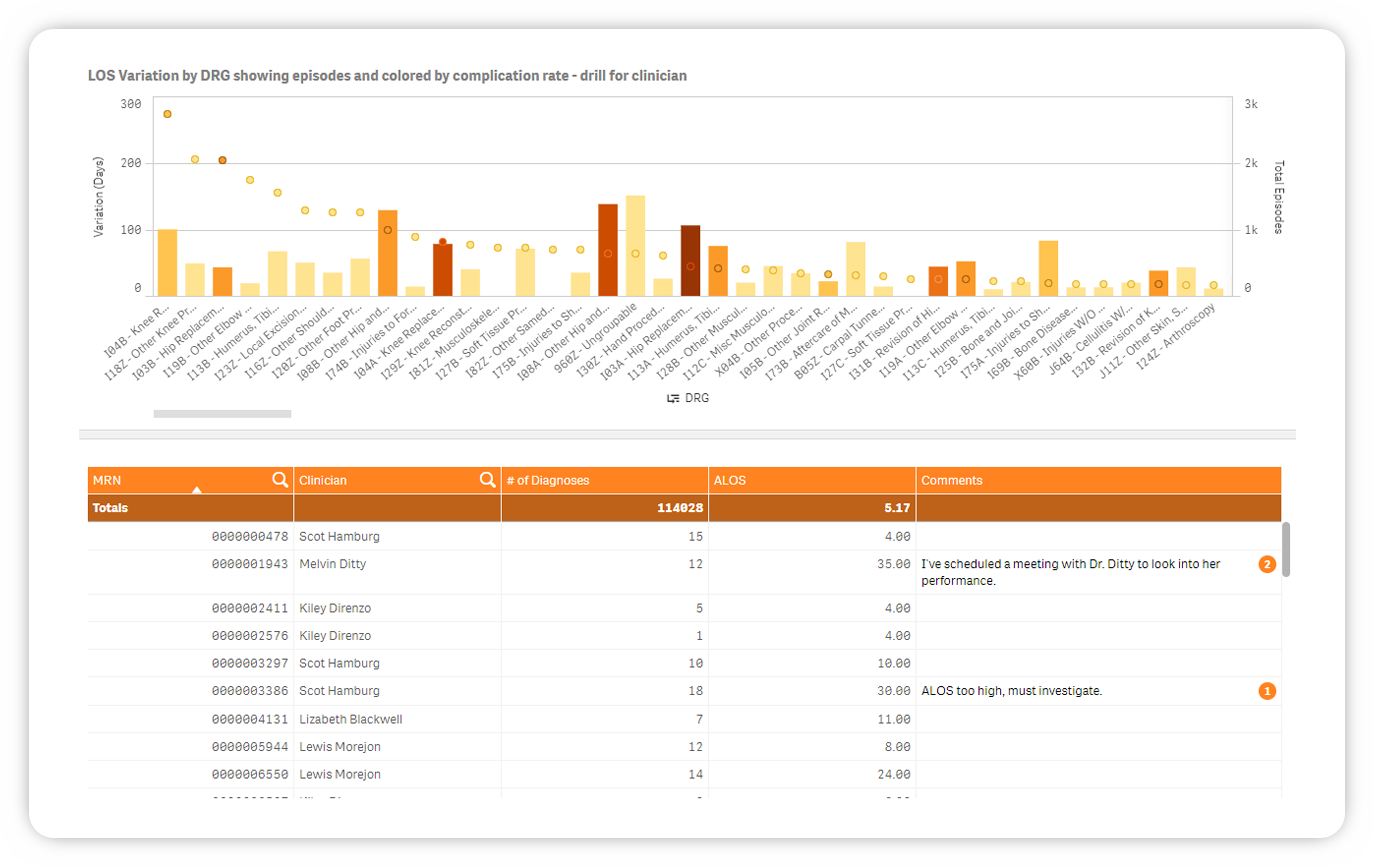Open the comment badge showing 1
This screenshot has width=1374, height=867.
1267,691
